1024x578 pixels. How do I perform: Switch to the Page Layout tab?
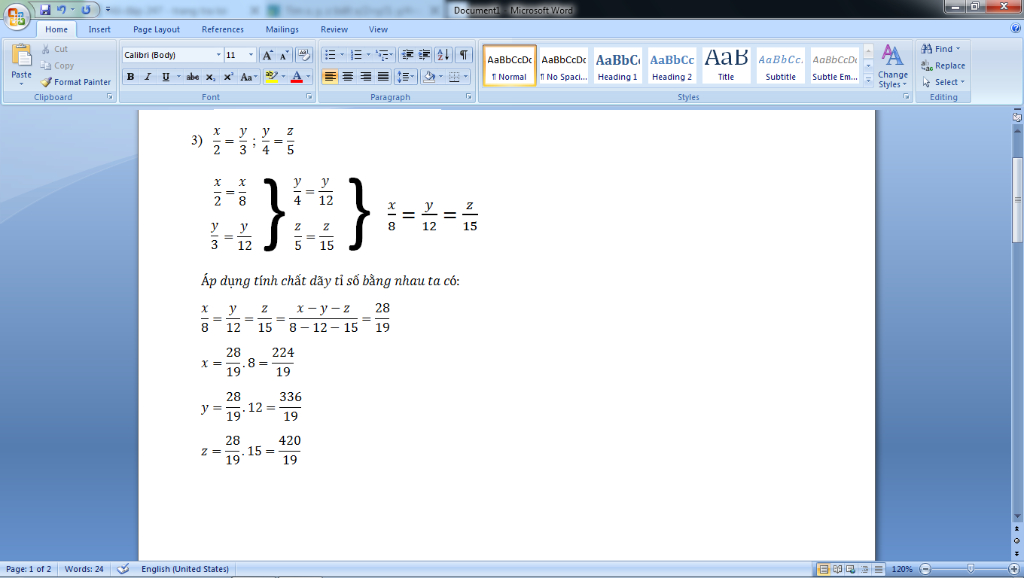[156, 29]
